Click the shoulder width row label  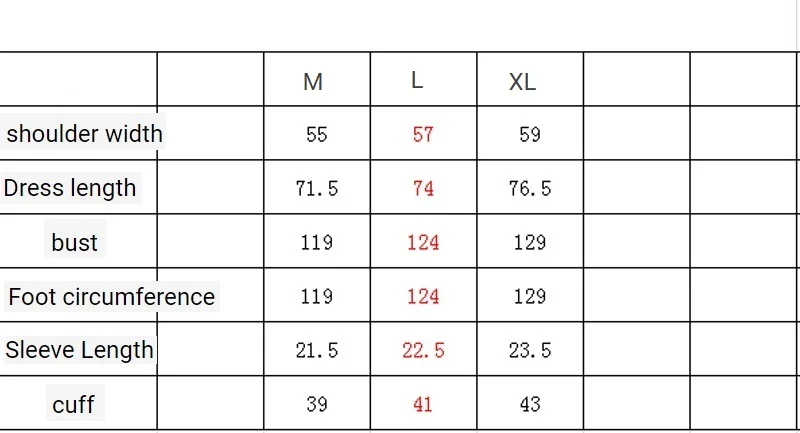tap(84, 134)
